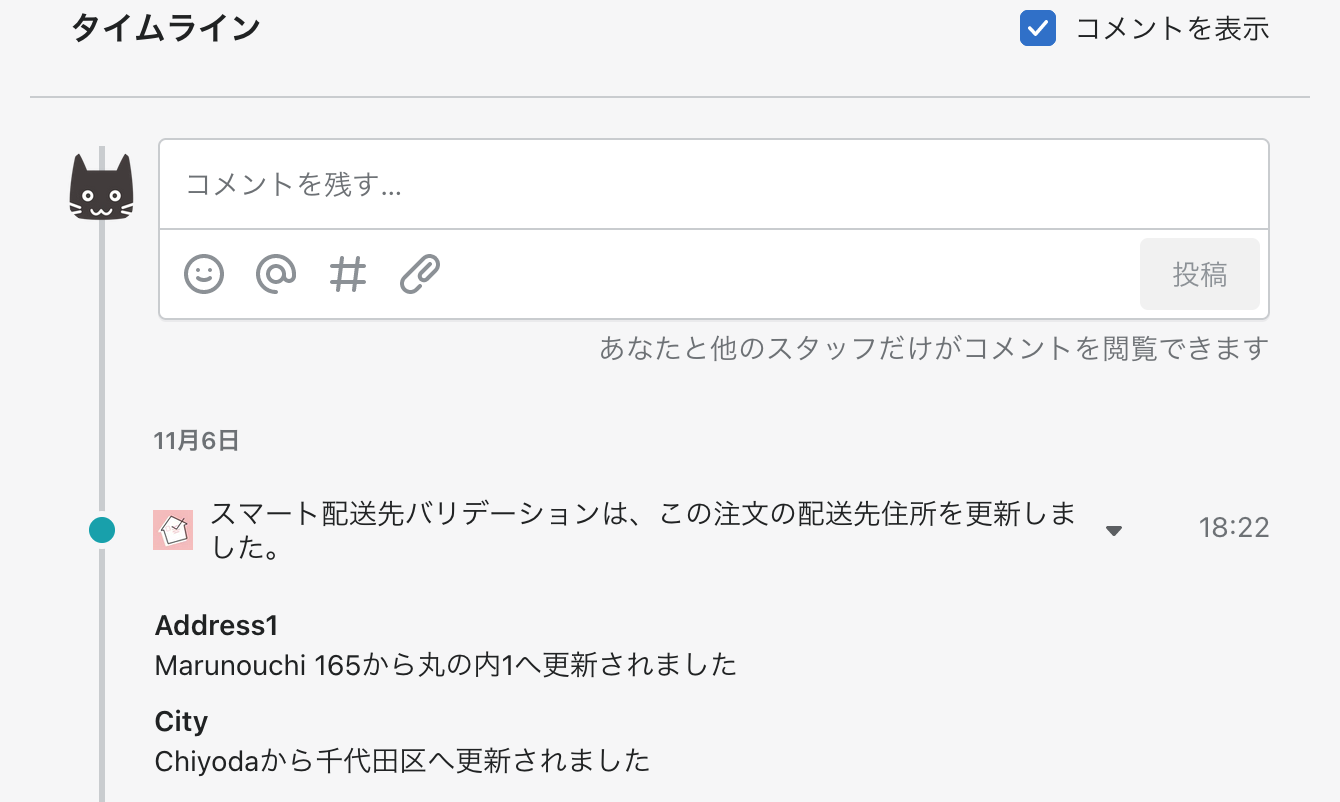Click the コメントを表示 label text

click(x=1172, y=28)
